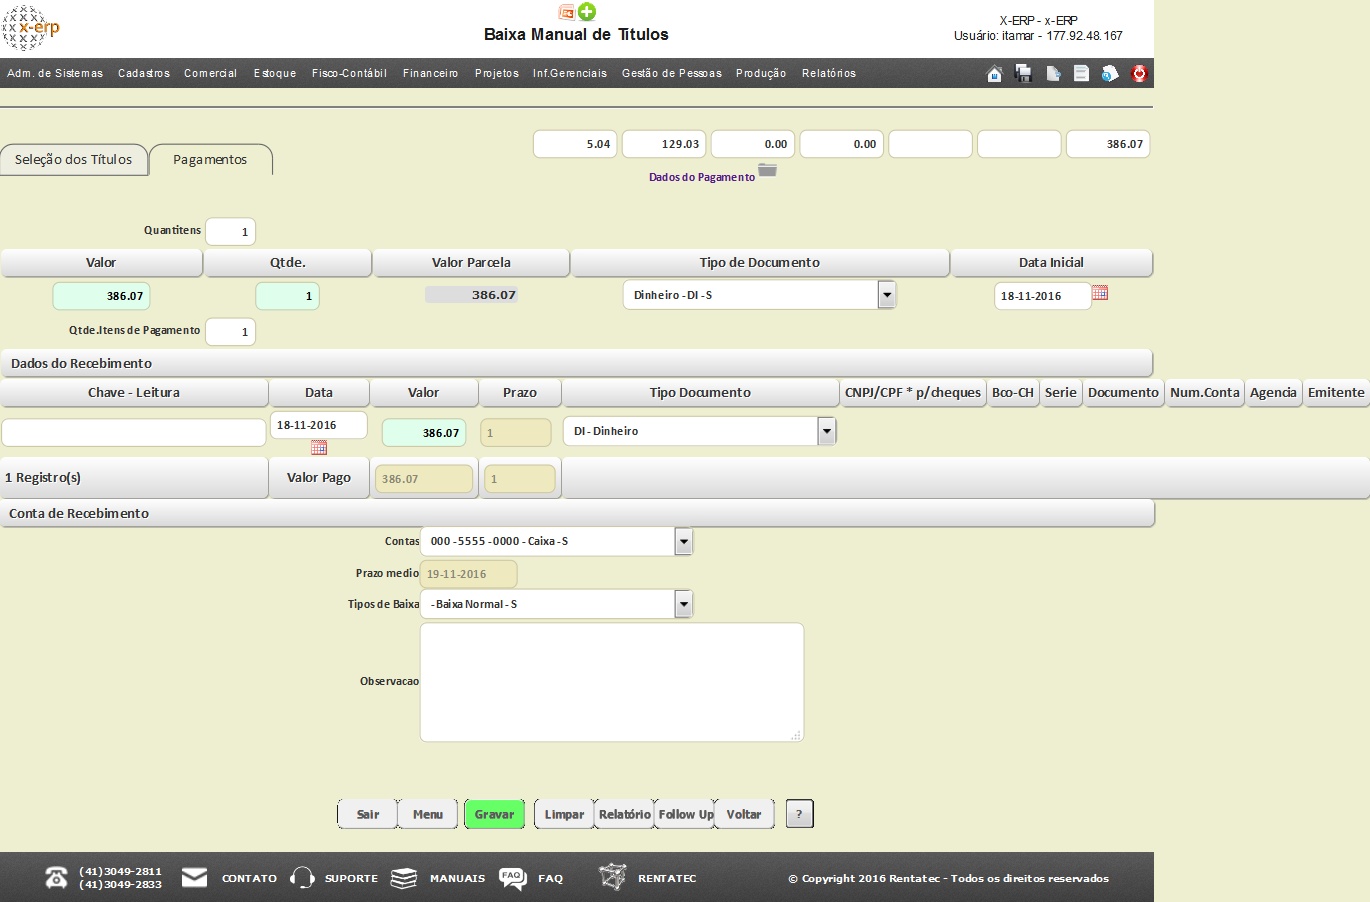Open the Tipos de Baixa dropdown
The height and width of the screenshot is (902, 1370).
[x=684, y=604]
